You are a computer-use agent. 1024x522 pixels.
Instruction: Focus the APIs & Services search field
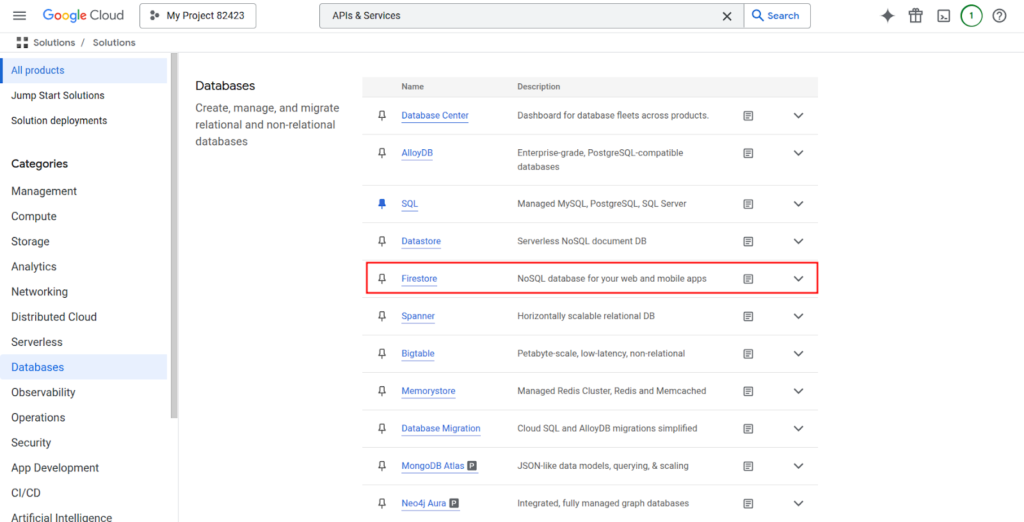click(522, 16)
